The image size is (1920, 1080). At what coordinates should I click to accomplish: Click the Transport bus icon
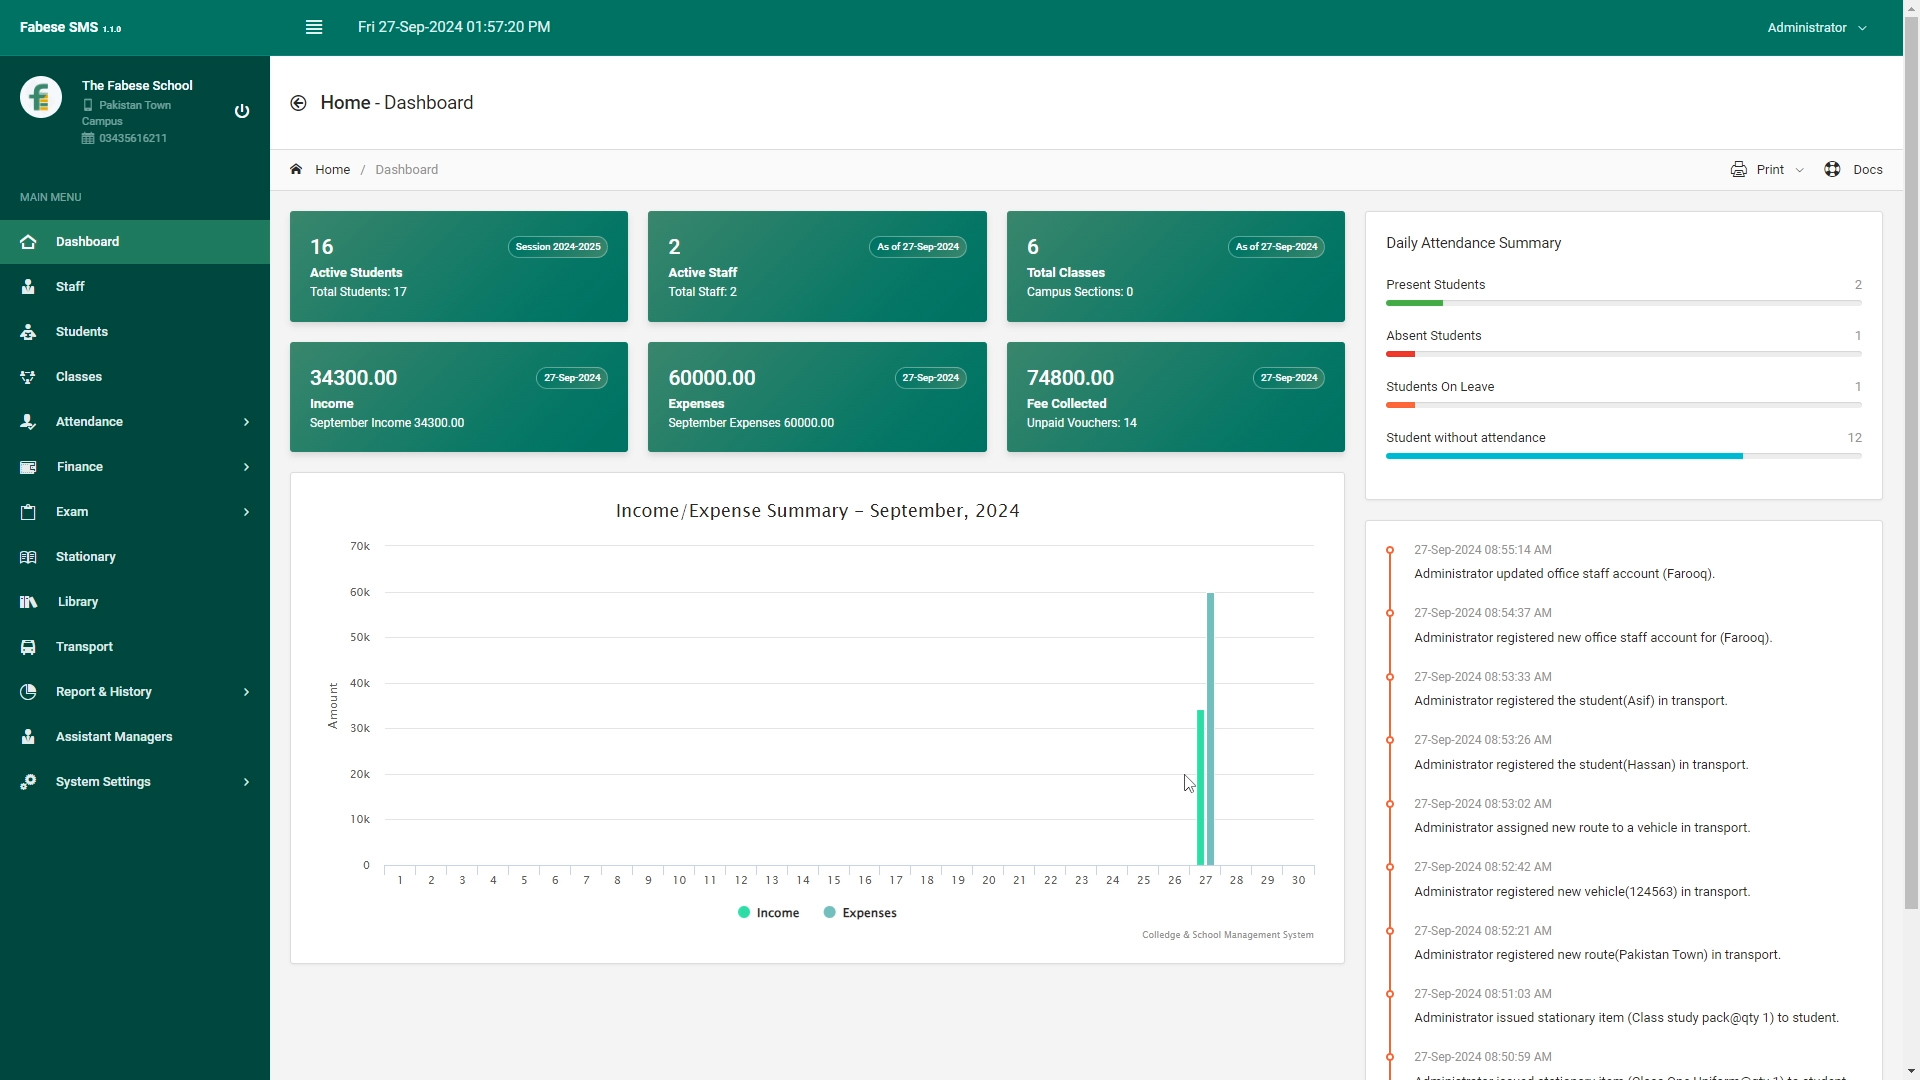[x=28, y=647]
